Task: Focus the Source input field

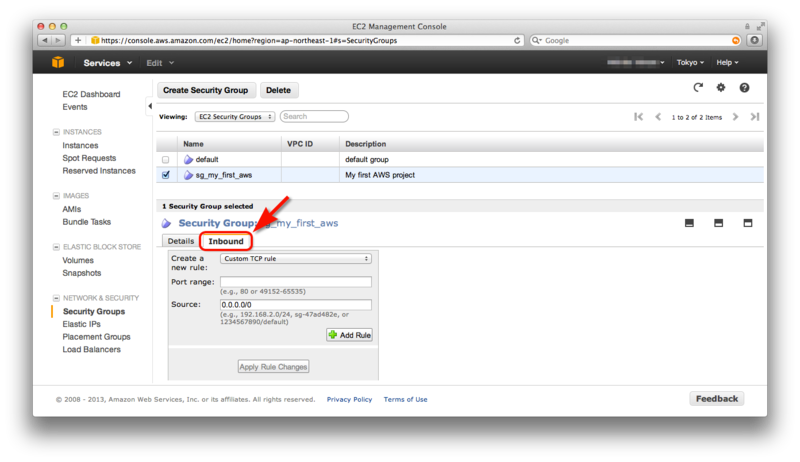Action: click(296, 304)
